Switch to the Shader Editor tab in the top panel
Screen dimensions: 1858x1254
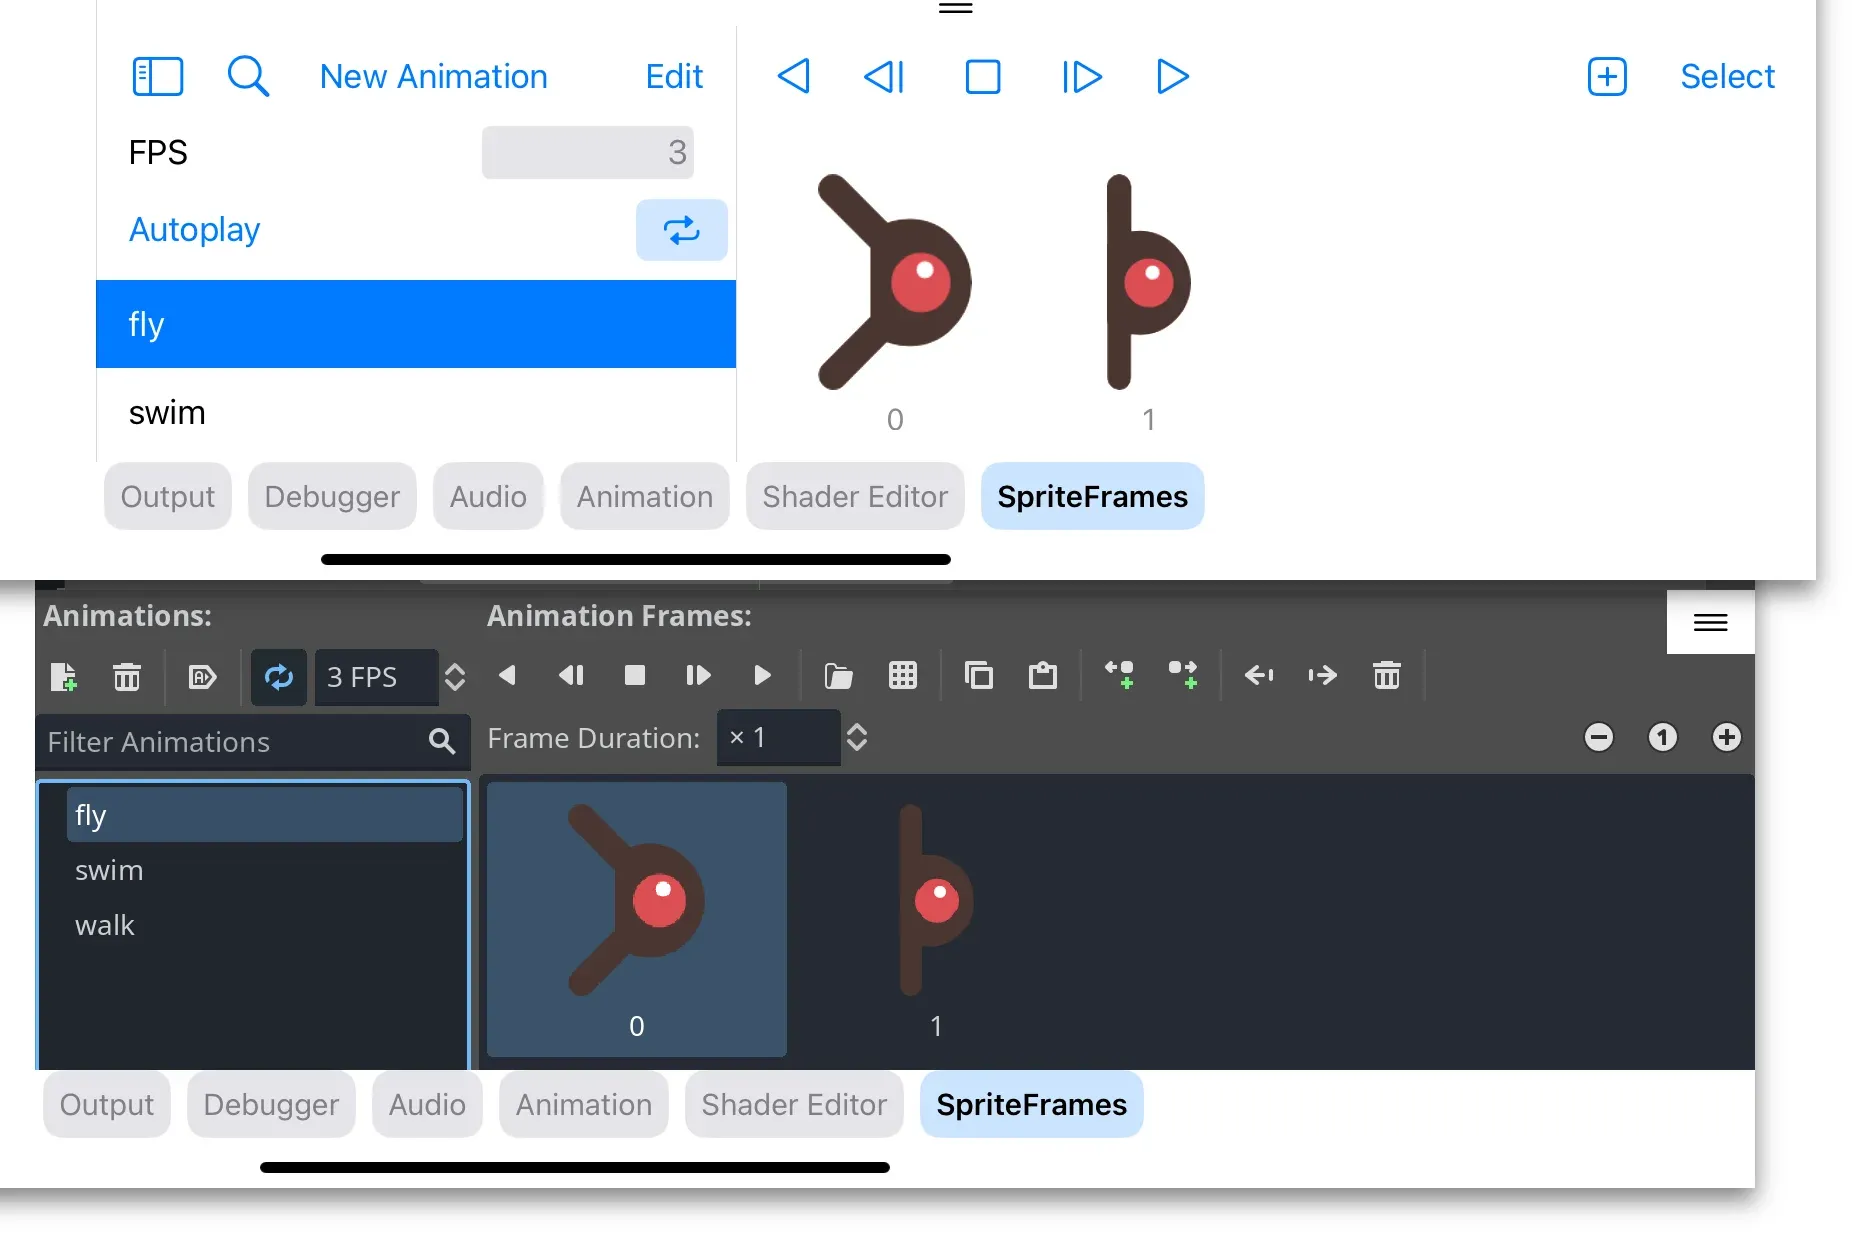click(x=855, y=496)
